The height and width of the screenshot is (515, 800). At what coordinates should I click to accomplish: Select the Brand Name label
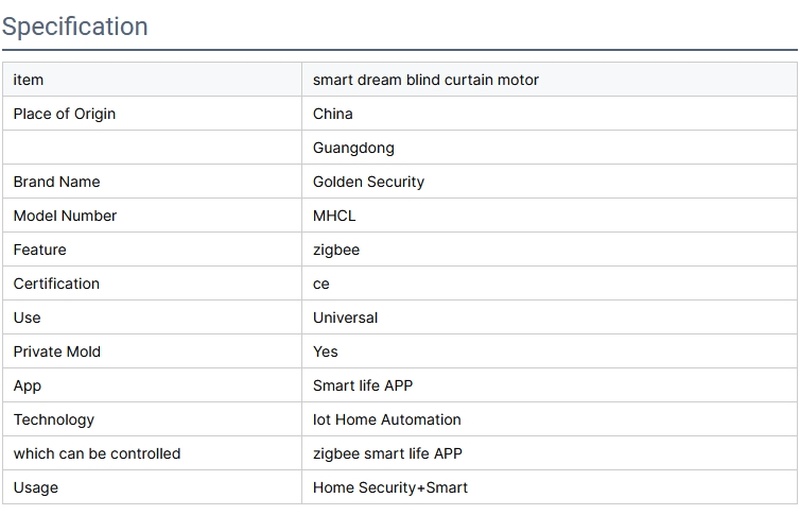click(56, 182)
